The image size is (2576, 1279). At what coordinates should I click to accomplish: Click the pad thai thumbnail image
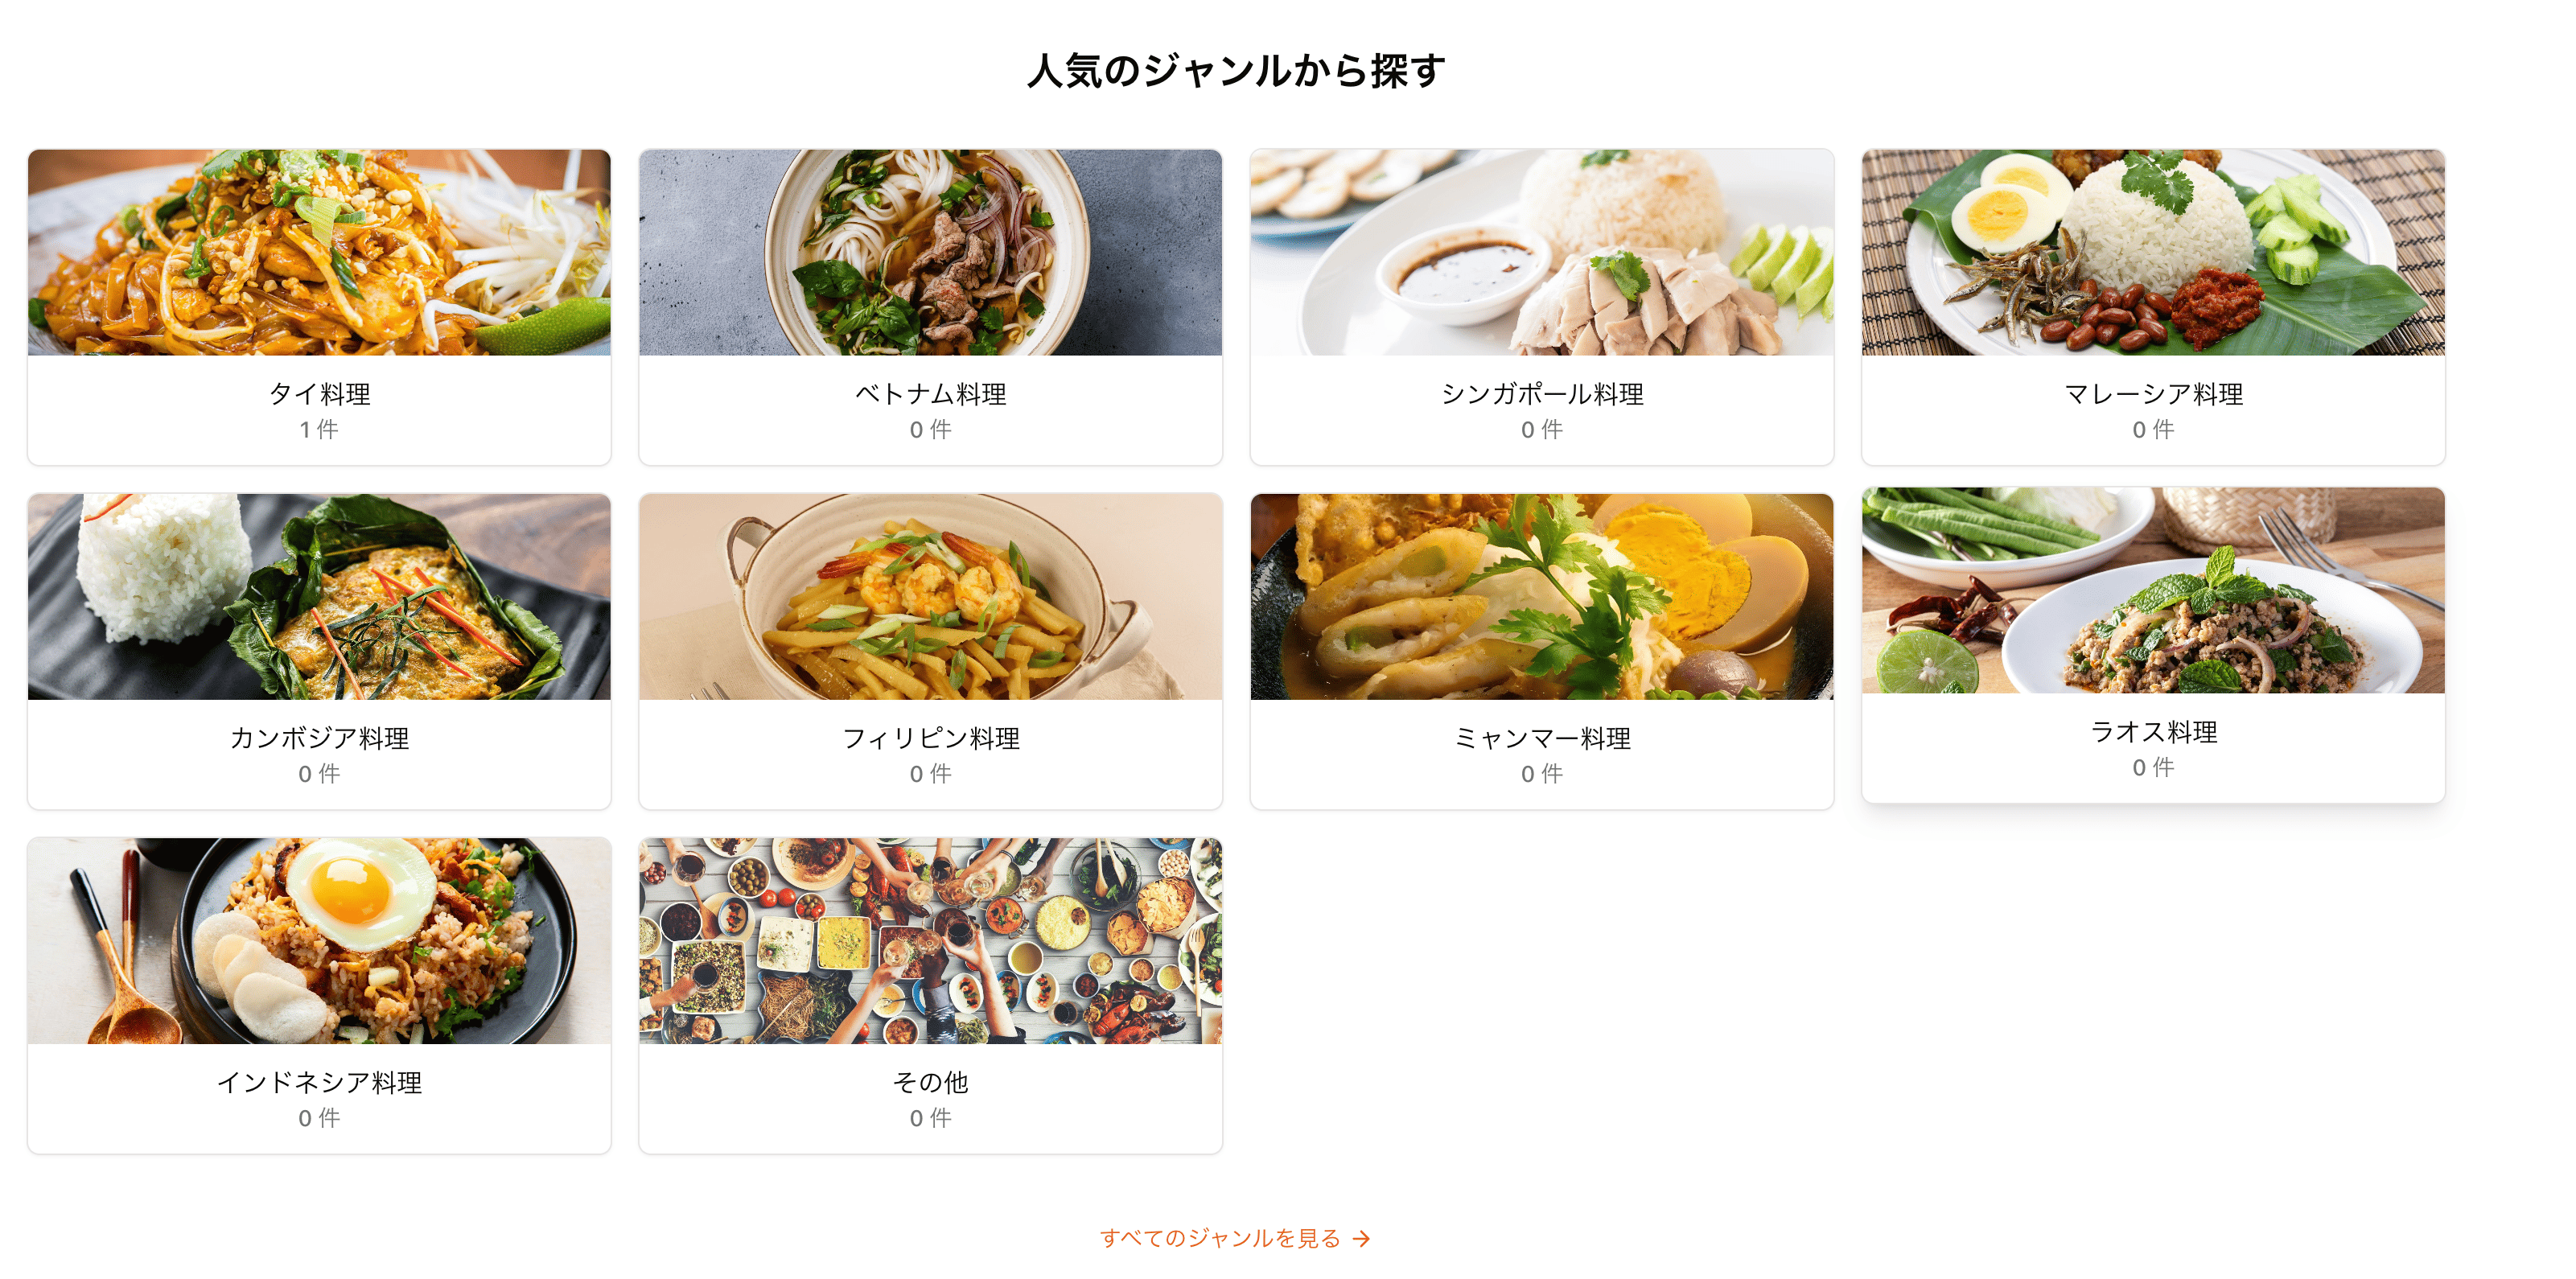[x=319, y=252]
